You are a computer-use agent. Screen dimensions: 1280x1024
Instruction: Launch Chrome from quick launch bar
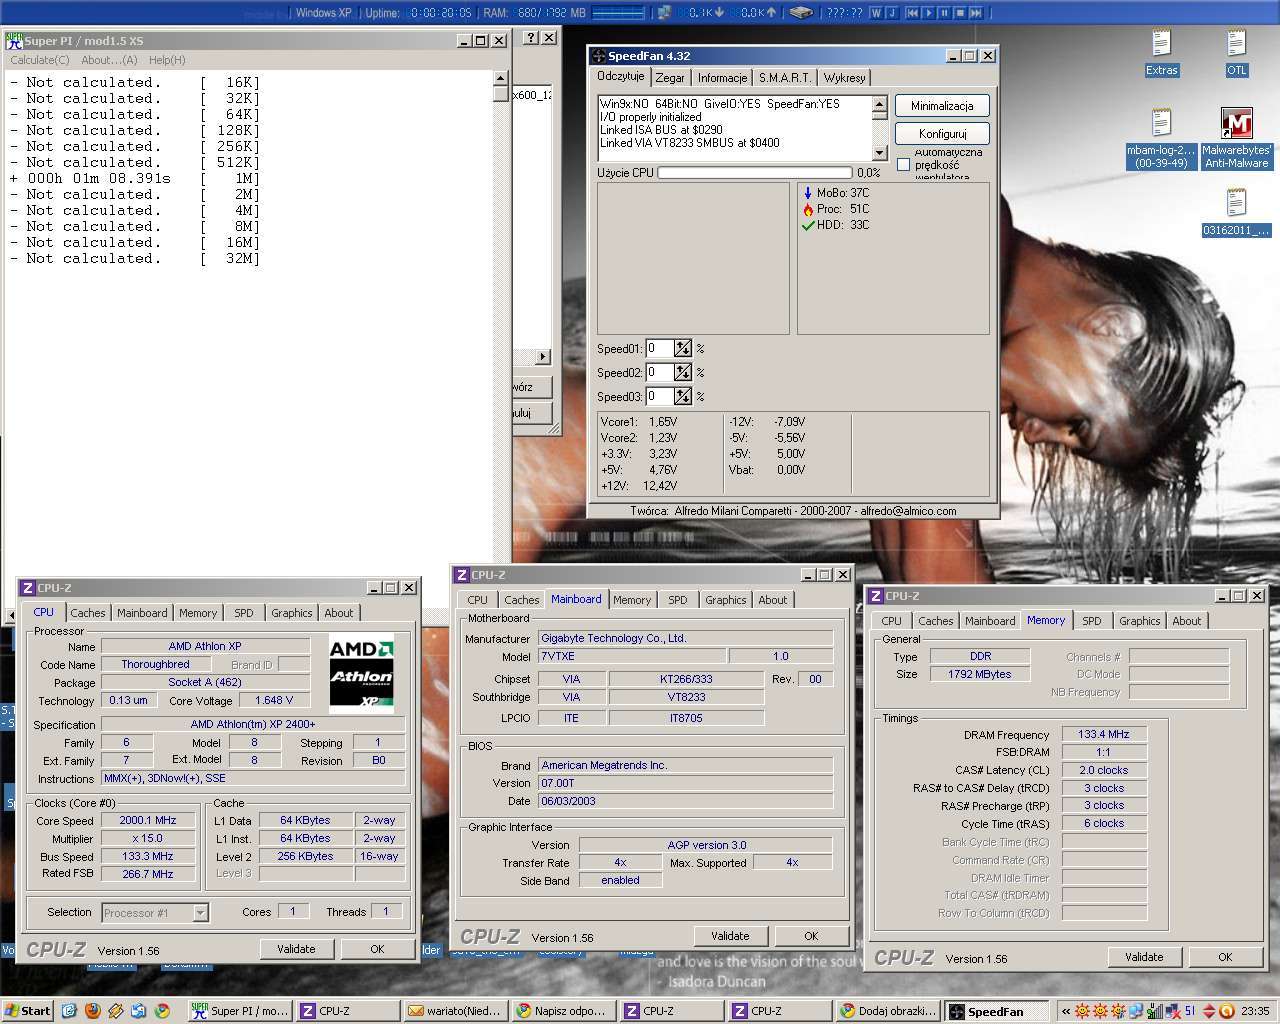click(162, 1011)
